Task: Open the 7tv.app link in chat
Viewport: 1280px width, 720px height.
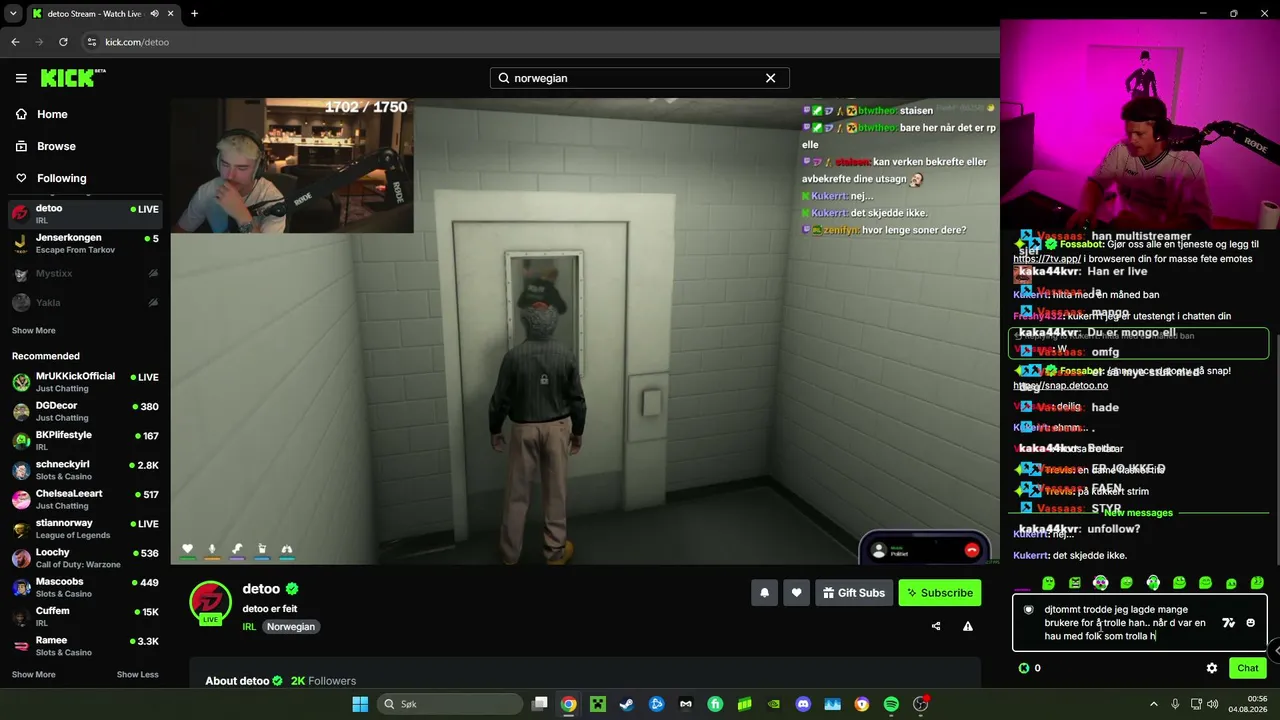Action: click(1046, 258)
